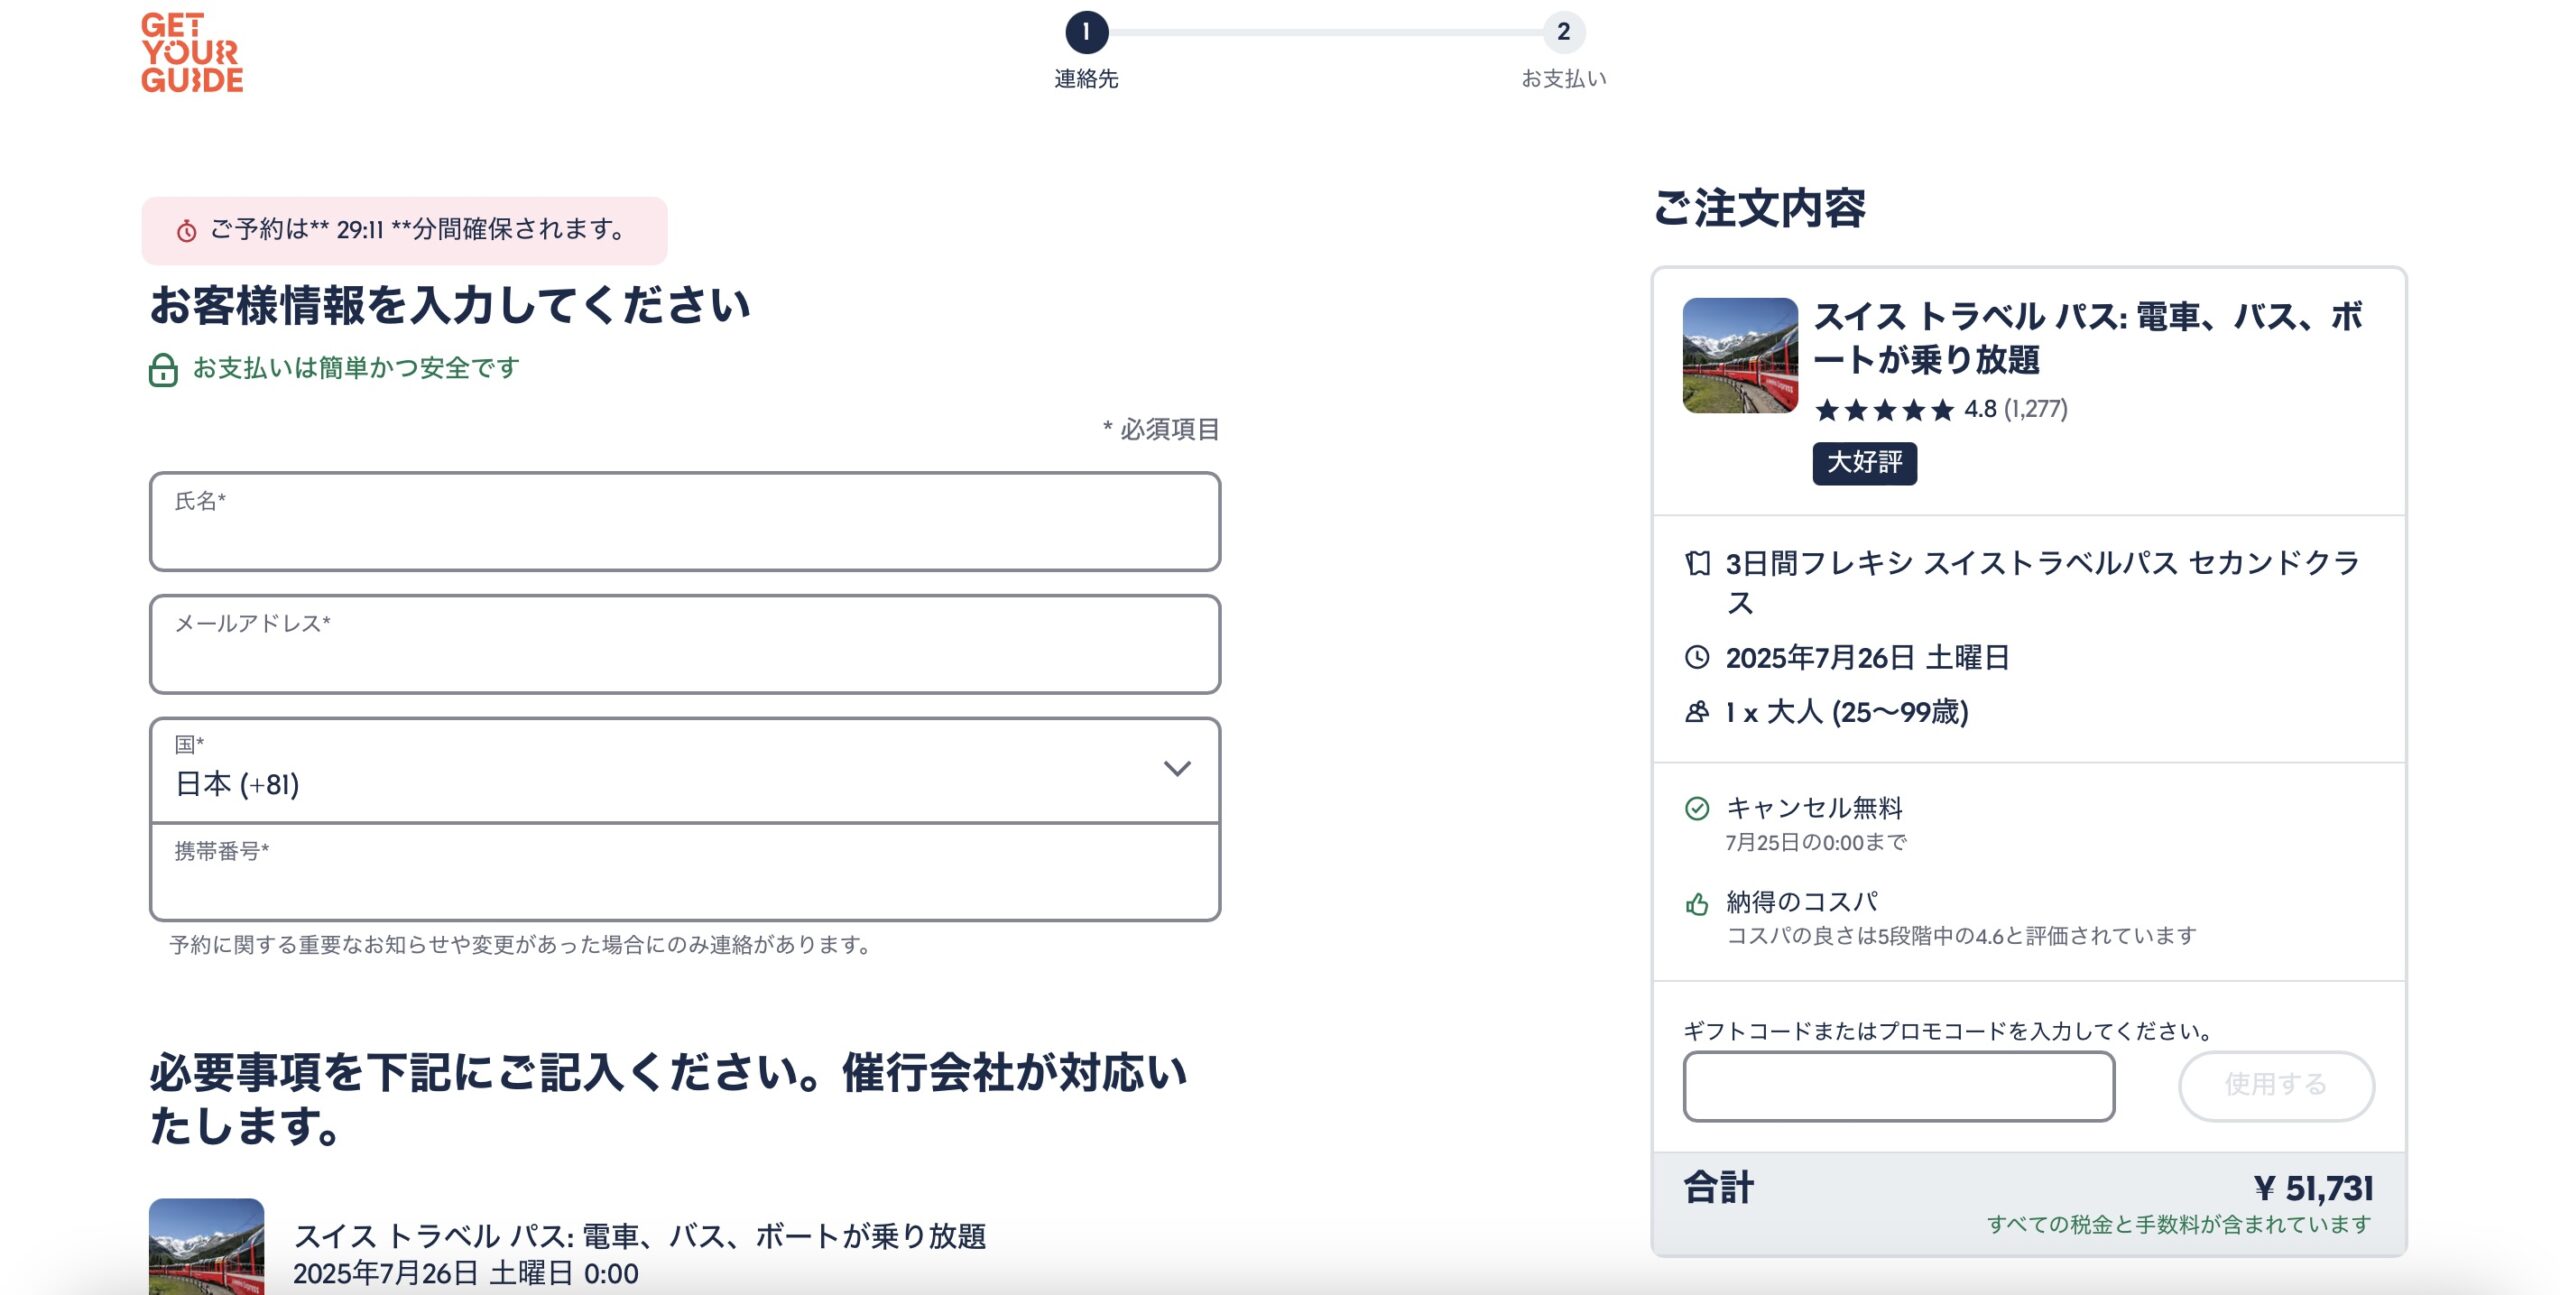Click the GetYourGuide logo
This screenshot has height=1295, width=2560.
click(192, 53)
